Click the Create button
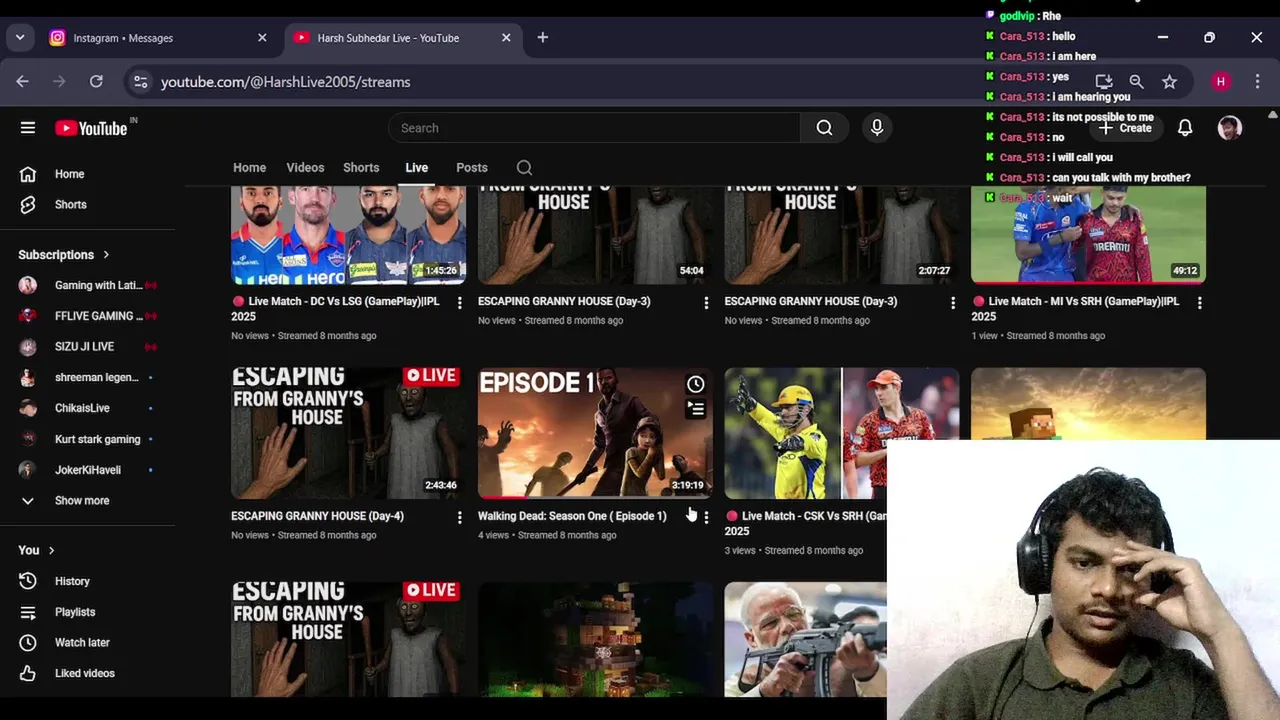The width and height of the screenshot is (1280, 720). click(1125, 128)
